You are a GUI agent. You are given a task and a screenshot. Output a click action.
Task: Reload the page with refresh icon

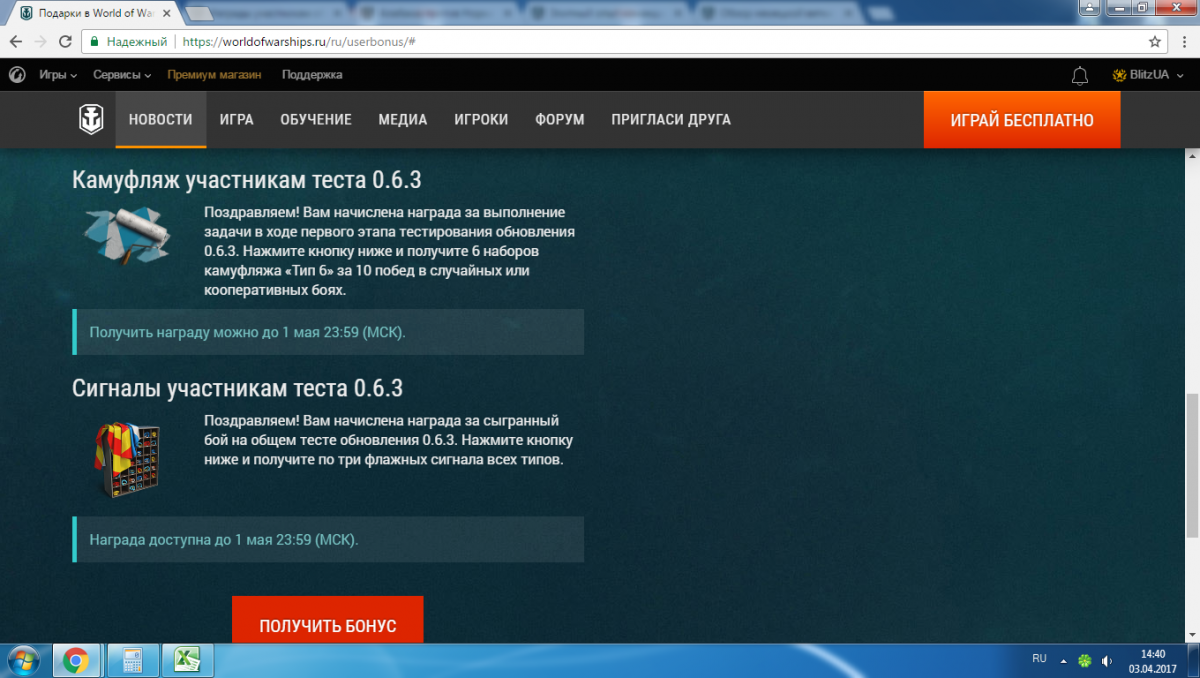(65, 42)
